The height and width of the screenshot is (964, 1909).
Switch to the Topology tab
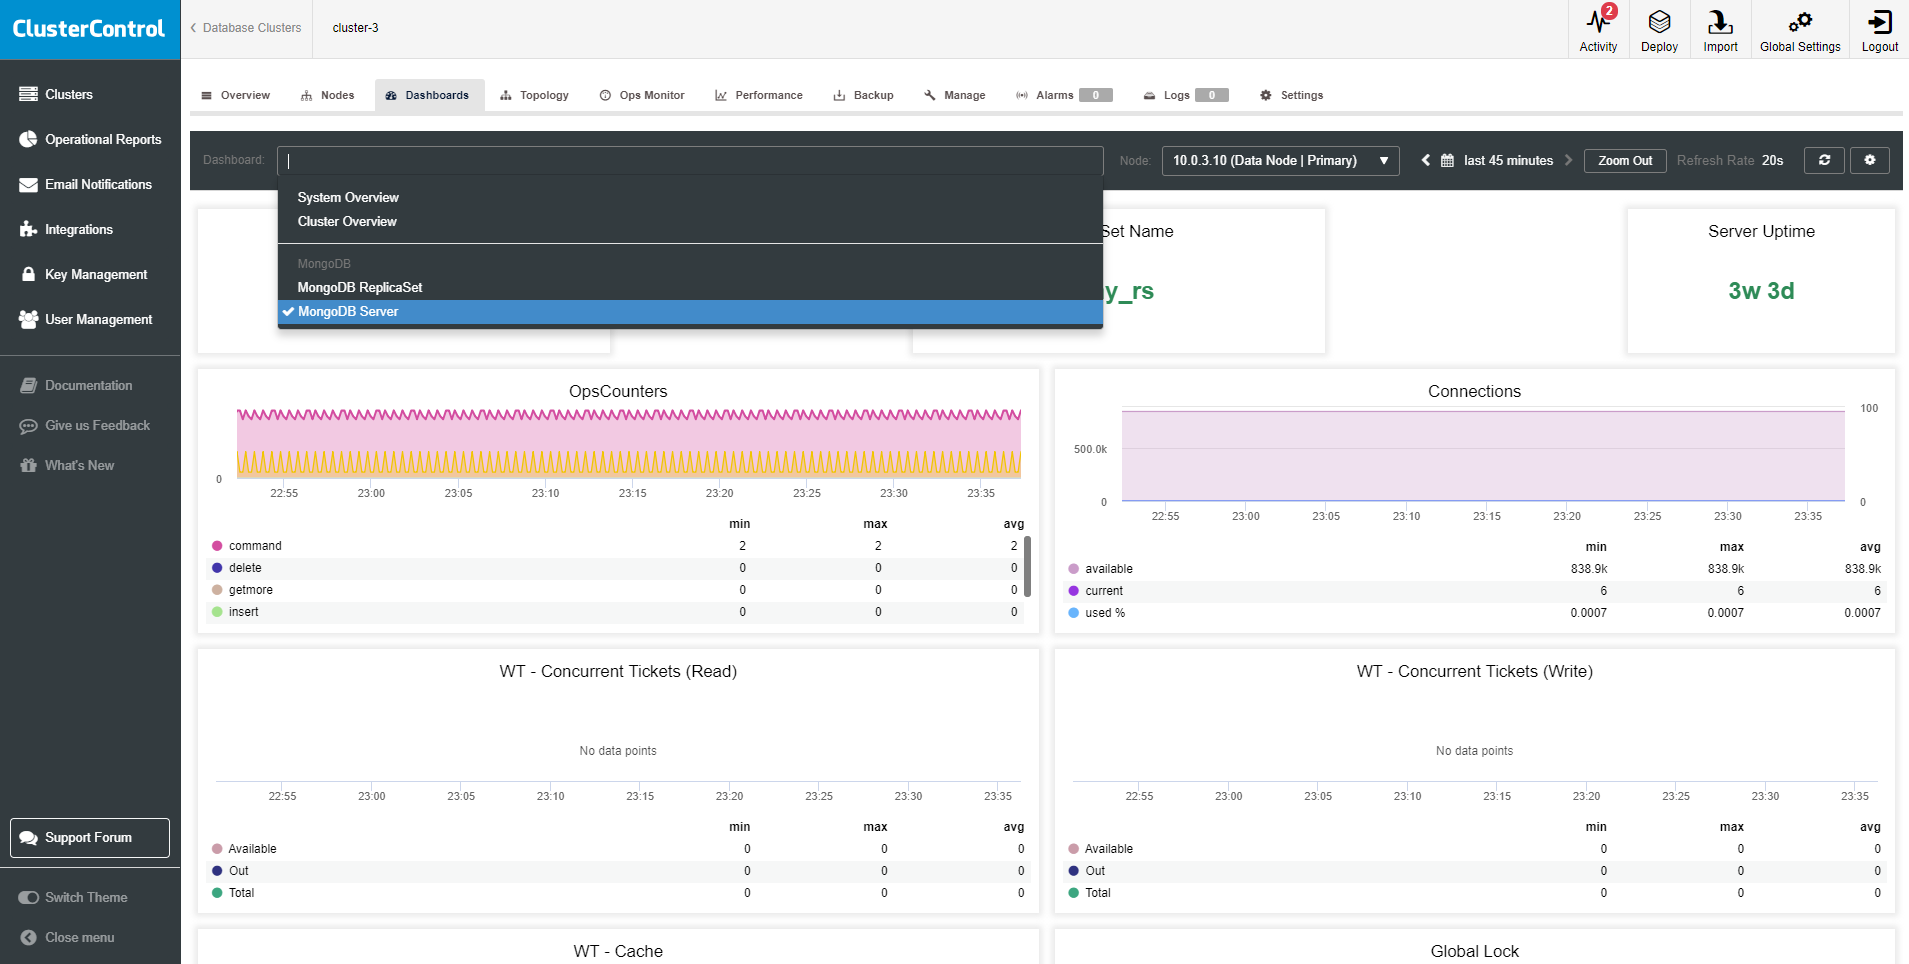click(x=535, y=95)
